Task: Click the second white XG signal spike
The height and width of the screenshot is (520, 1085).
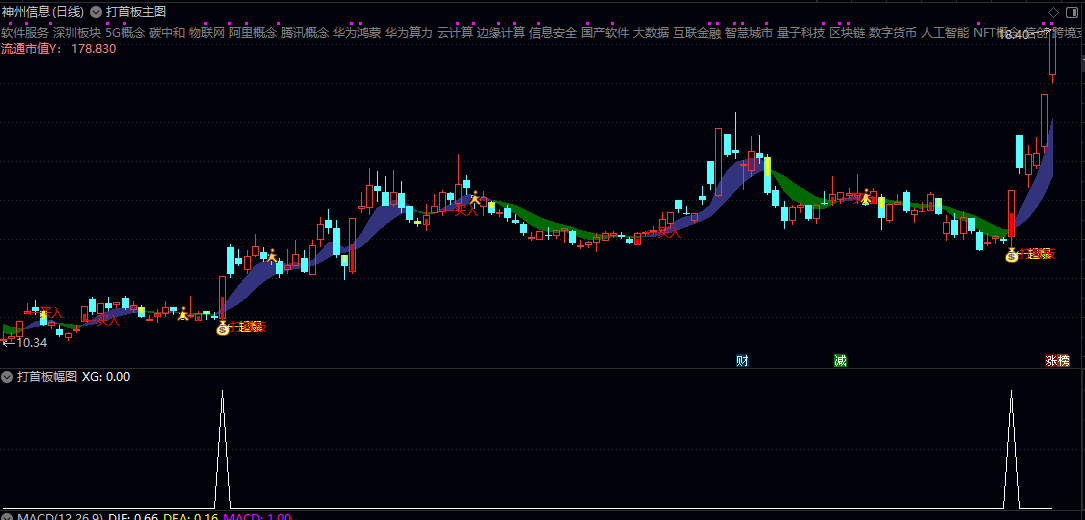Action: [x=1012, y=449]
